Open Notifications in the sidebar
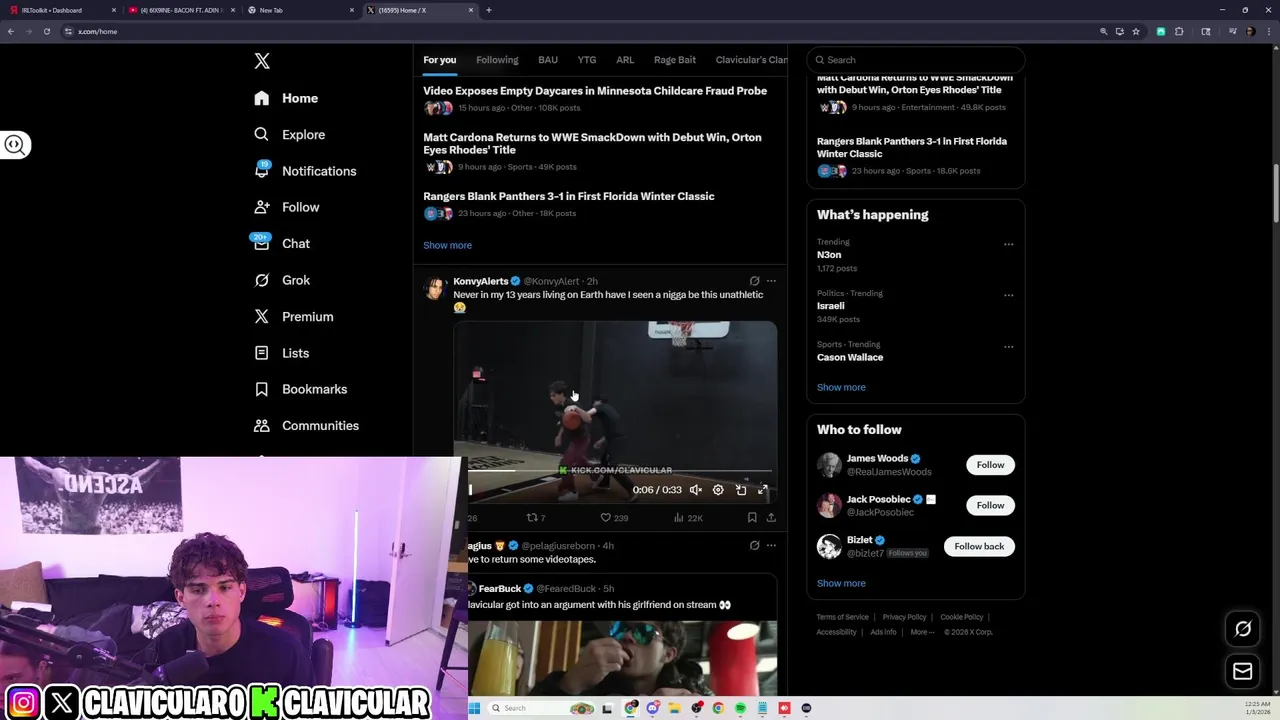The height and width of the screenshot is (720, 1280). [x=305, y=171]
